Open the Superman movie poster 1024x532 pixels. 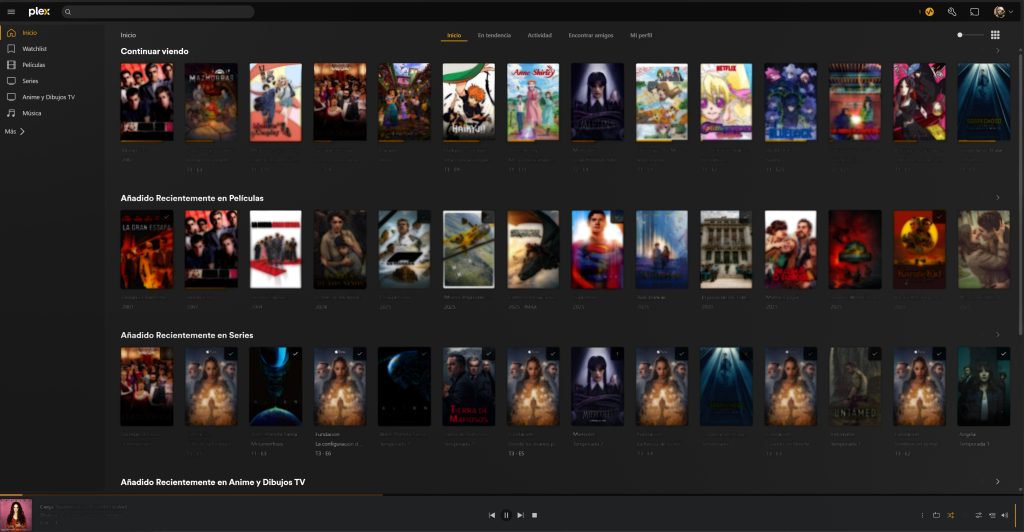point(598,249)
